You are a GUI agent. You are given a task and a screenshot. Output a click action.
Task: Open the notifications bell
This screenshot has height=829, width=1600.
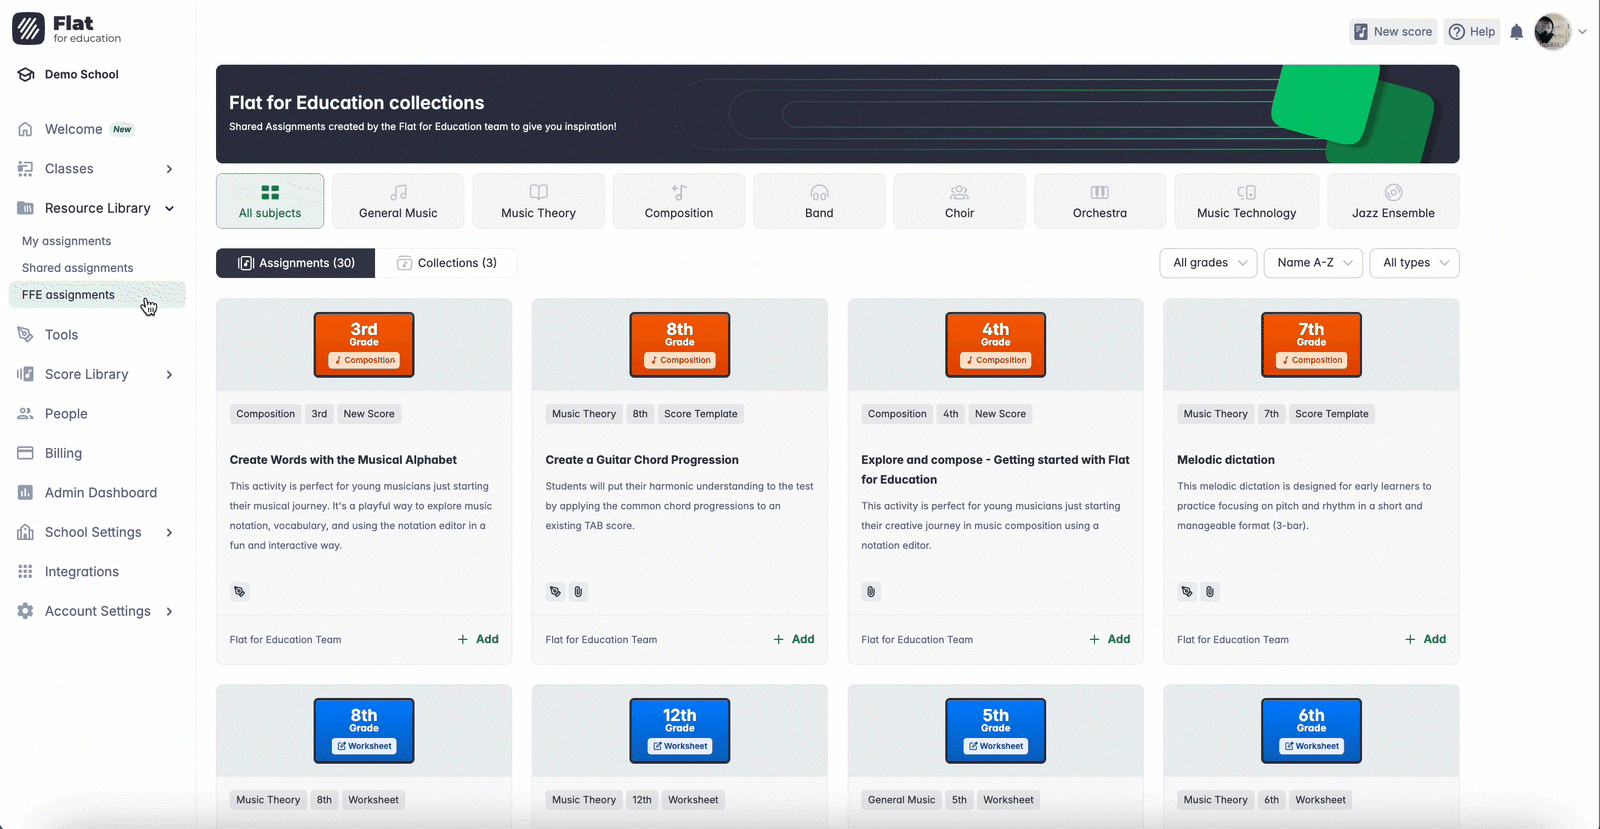click(x=1516, y=32)
